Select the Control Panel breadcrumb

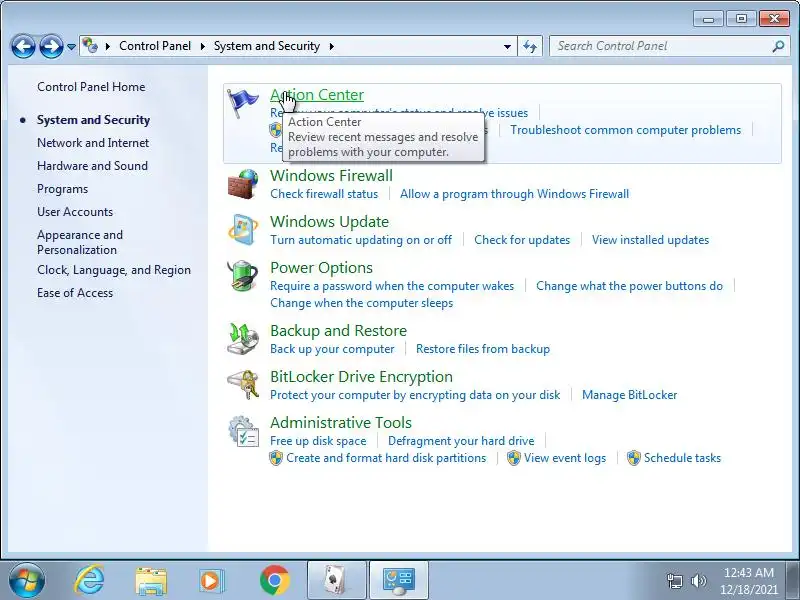[155, 46]
